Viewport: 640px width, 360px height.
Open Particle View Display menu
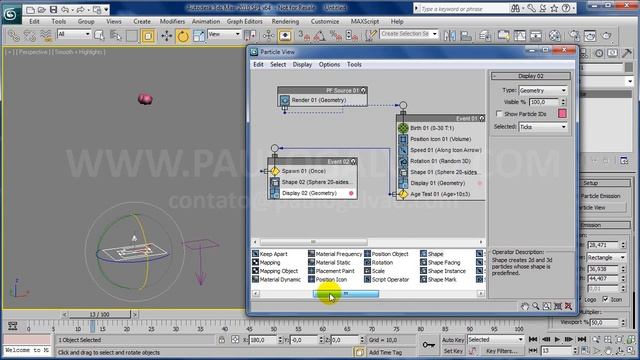(302, 64)
